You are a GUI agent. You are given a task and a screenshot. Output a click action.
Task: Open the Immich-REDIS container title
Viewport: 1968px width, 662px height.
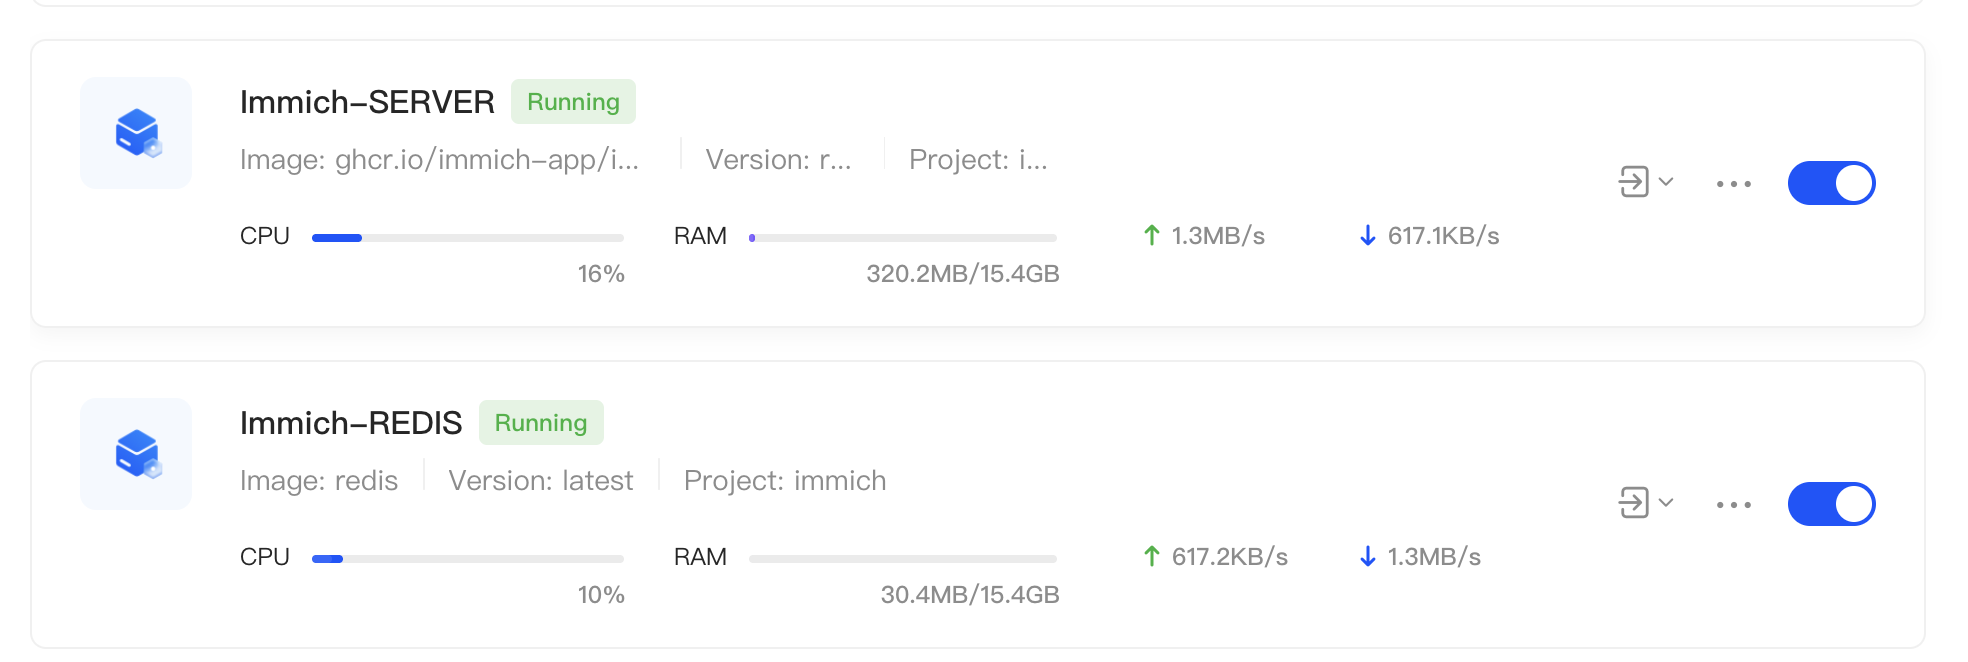coord(351,423)
